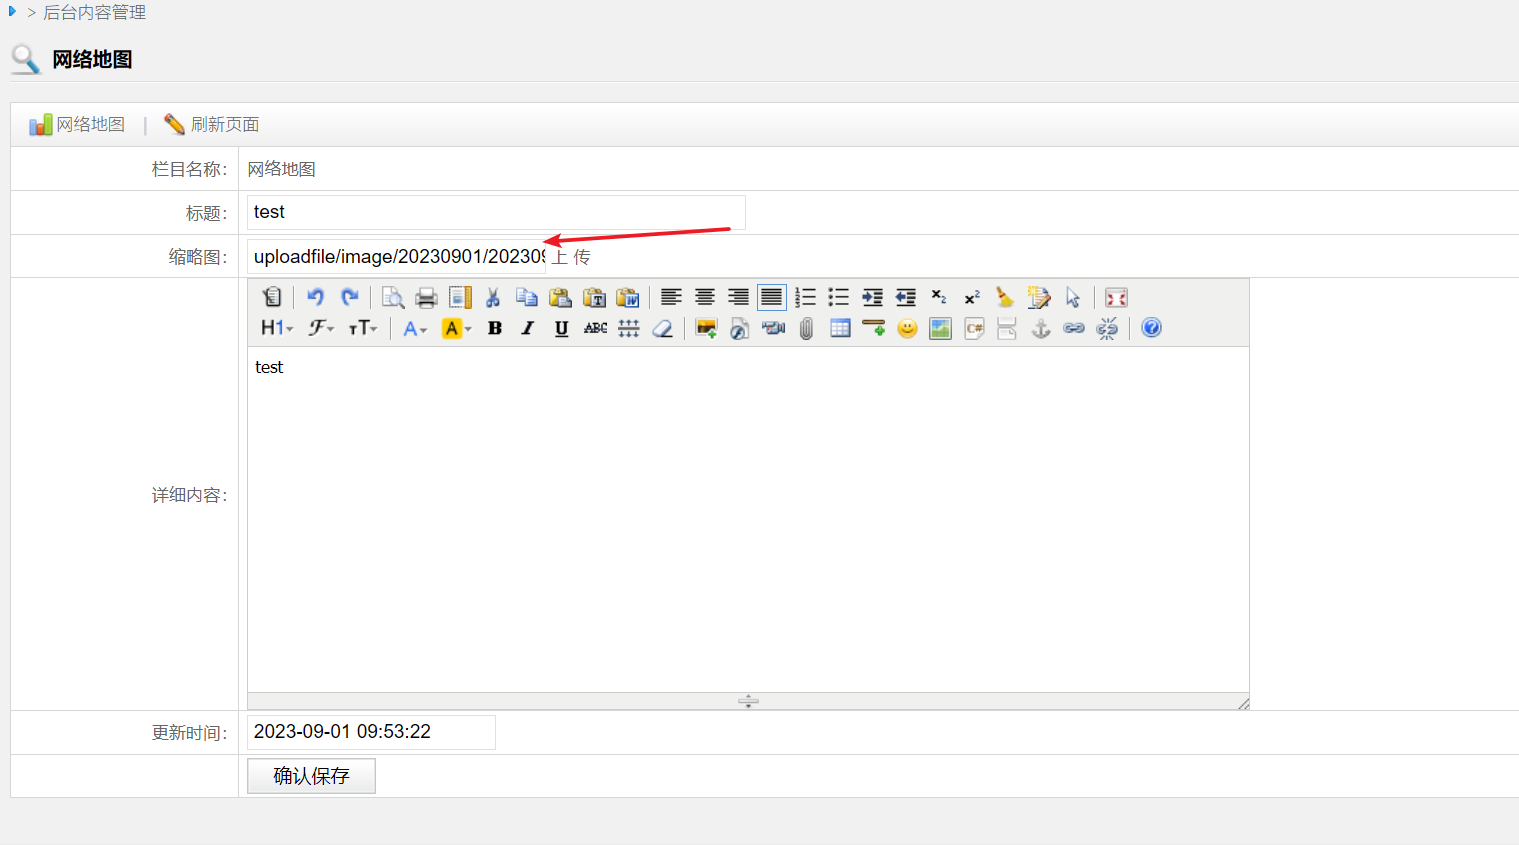Insert an anchor
Viewport: 1519px width, 845px height.
coord(1041,328)
